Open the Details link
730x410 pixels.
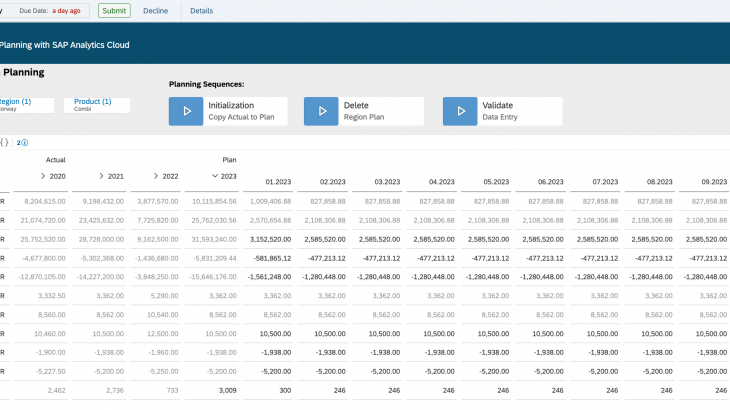(202, 11)
